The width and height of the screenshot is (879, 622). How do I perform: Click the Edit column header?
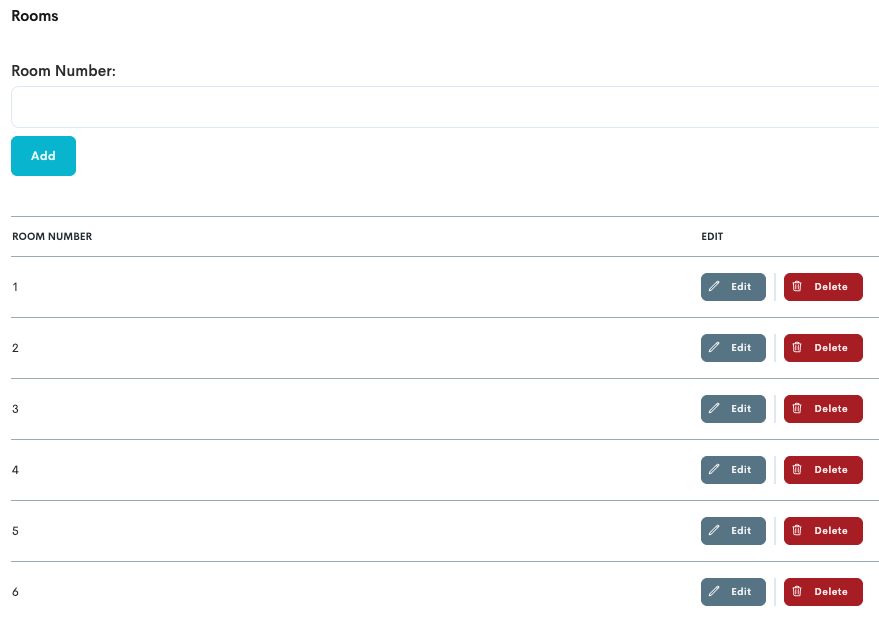pyautogui.click(x=712, y=237)
